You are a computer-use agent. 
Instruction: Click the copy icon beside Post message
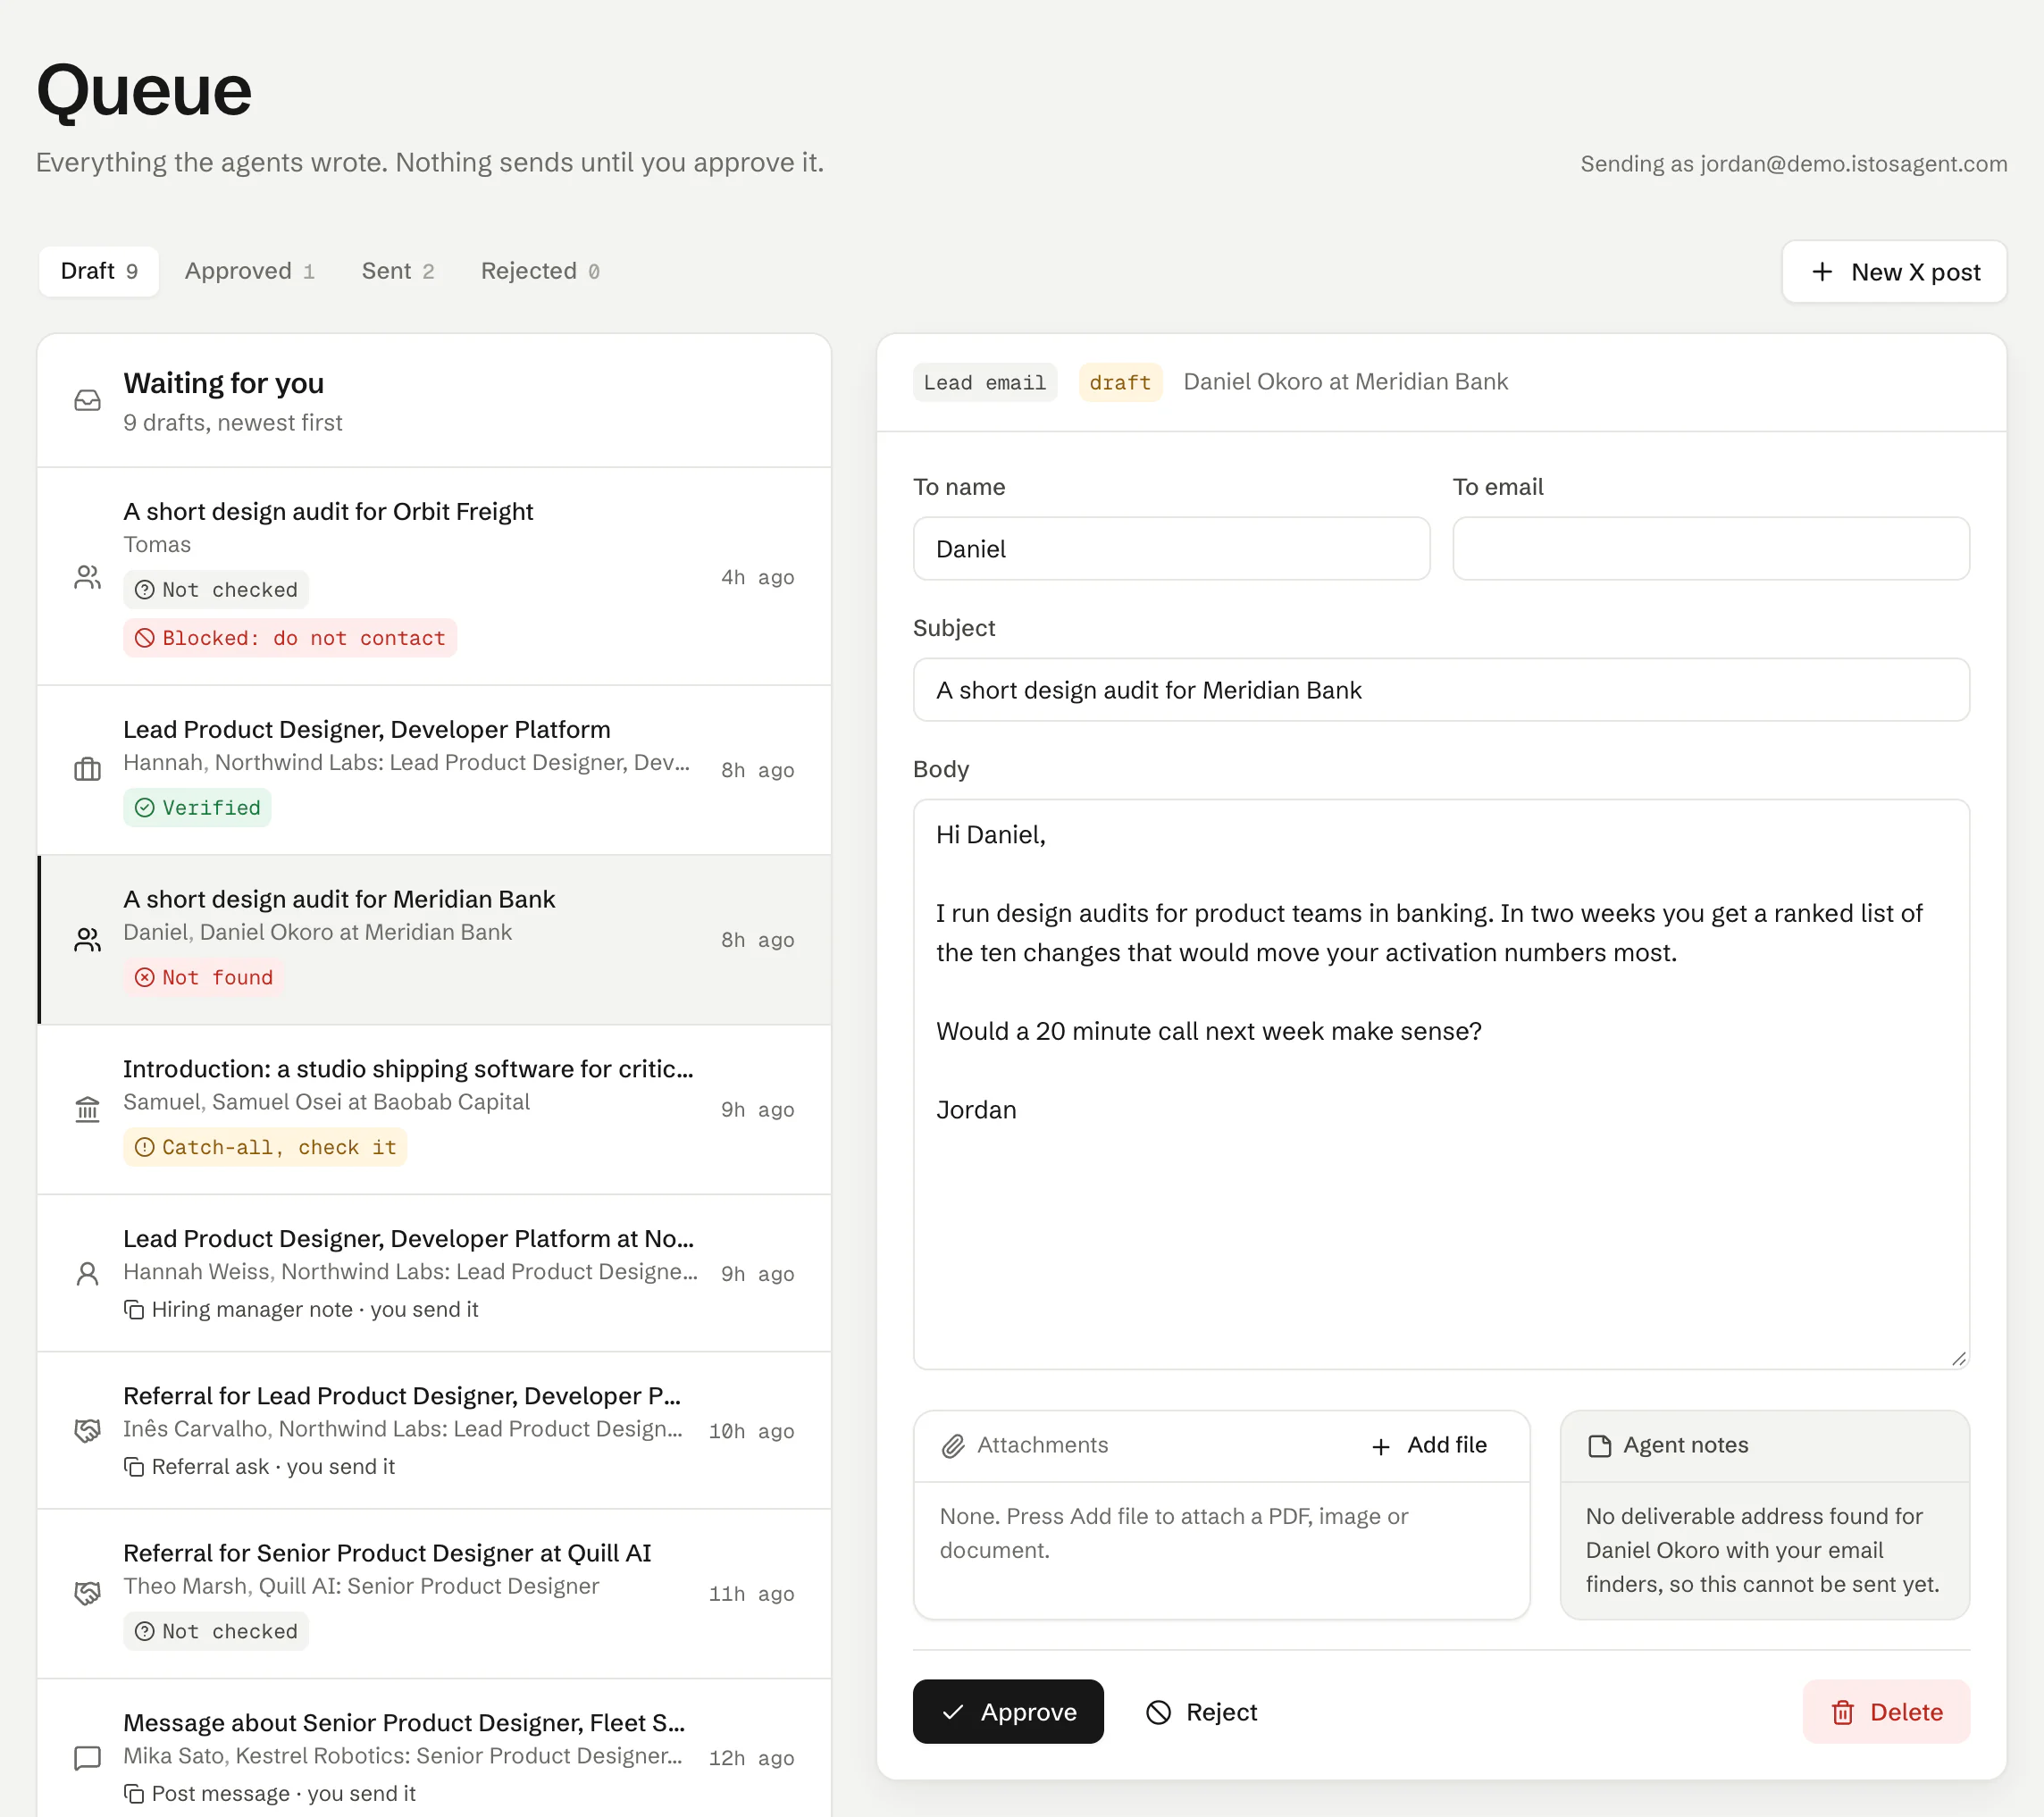(134, 1793)
